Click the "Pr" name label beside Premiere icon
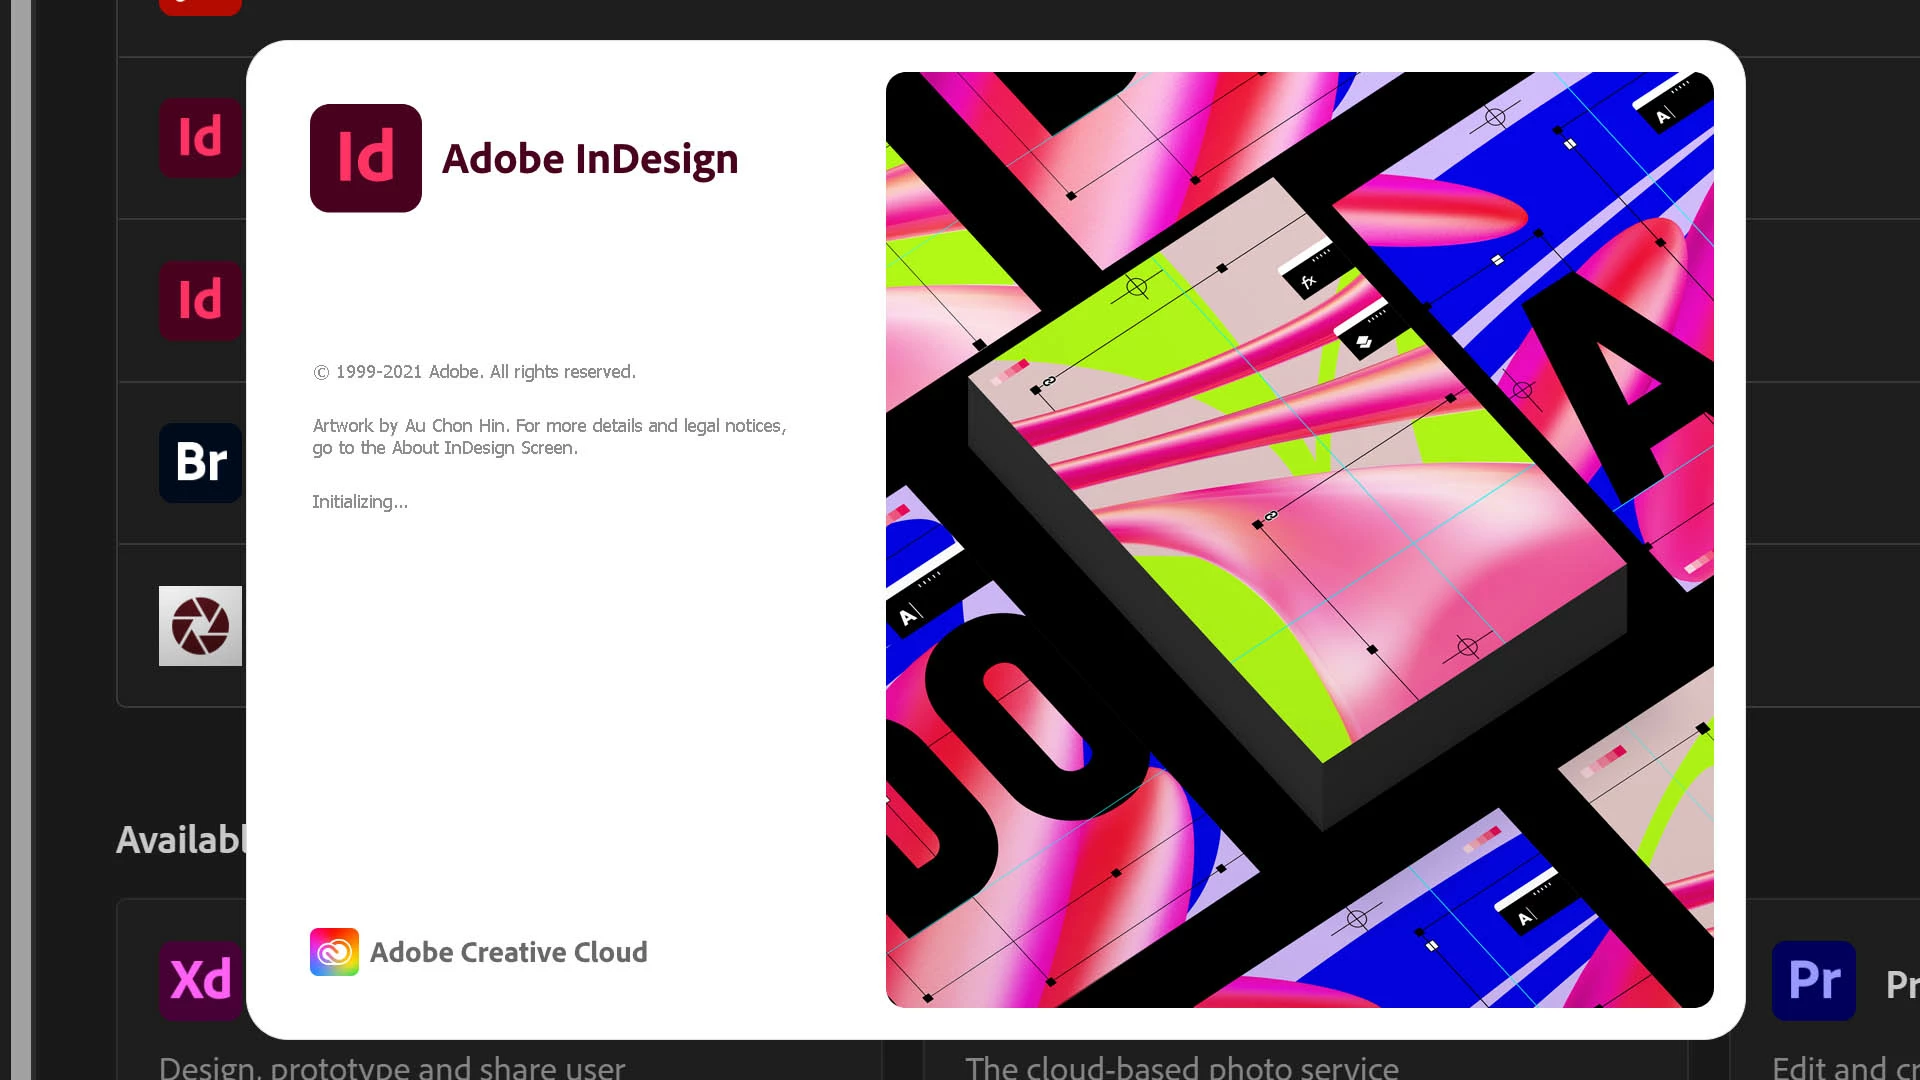The width and height of the screenshot is (1920, 1080). [1901, 985]
